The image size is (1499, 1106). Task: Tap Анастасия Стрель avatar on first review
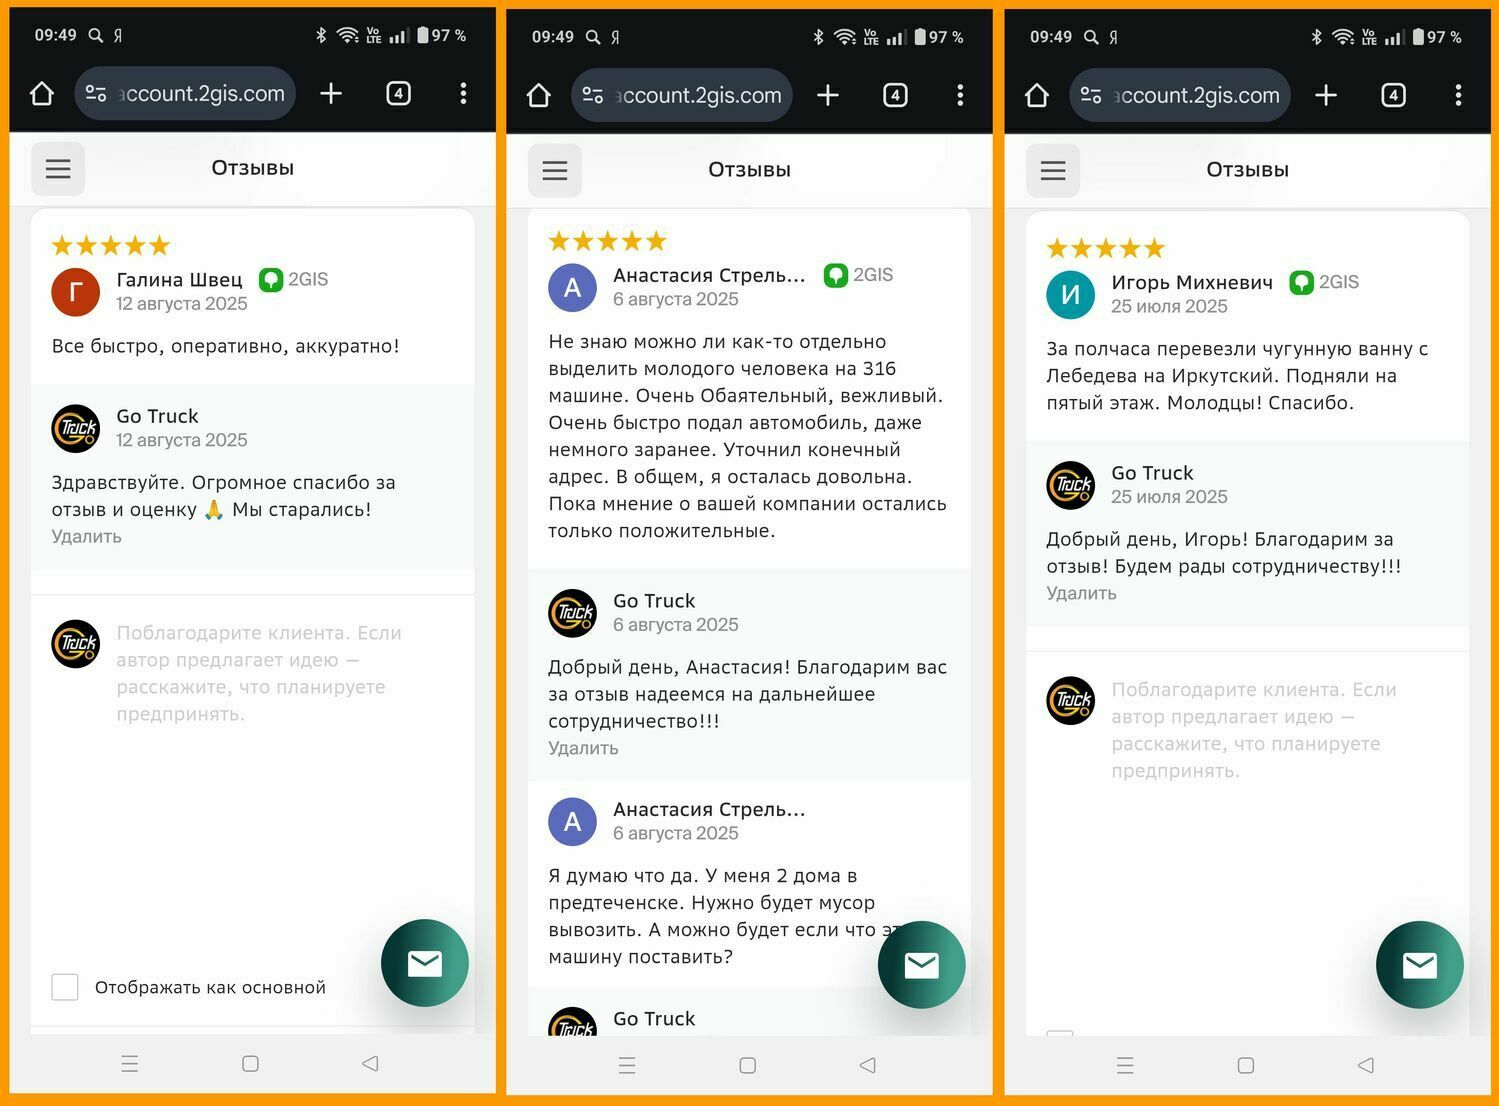[x=573, y=288]
